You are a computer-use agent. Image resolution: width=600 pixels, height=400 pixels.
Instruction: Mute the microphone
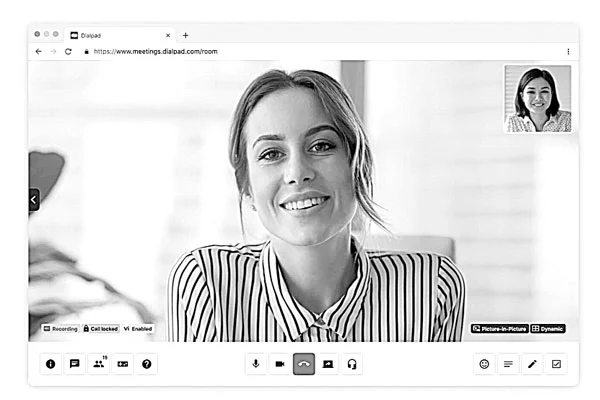[256, 364]
